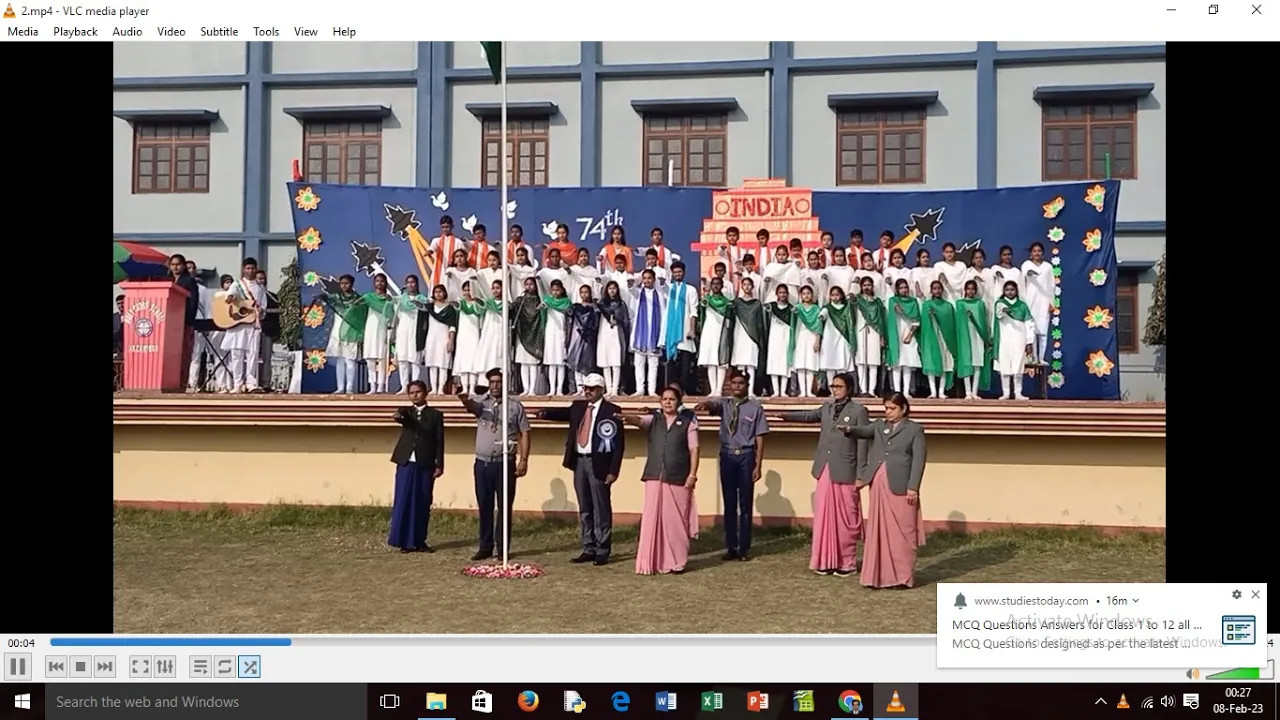Click the video playback area

[639, 337]
